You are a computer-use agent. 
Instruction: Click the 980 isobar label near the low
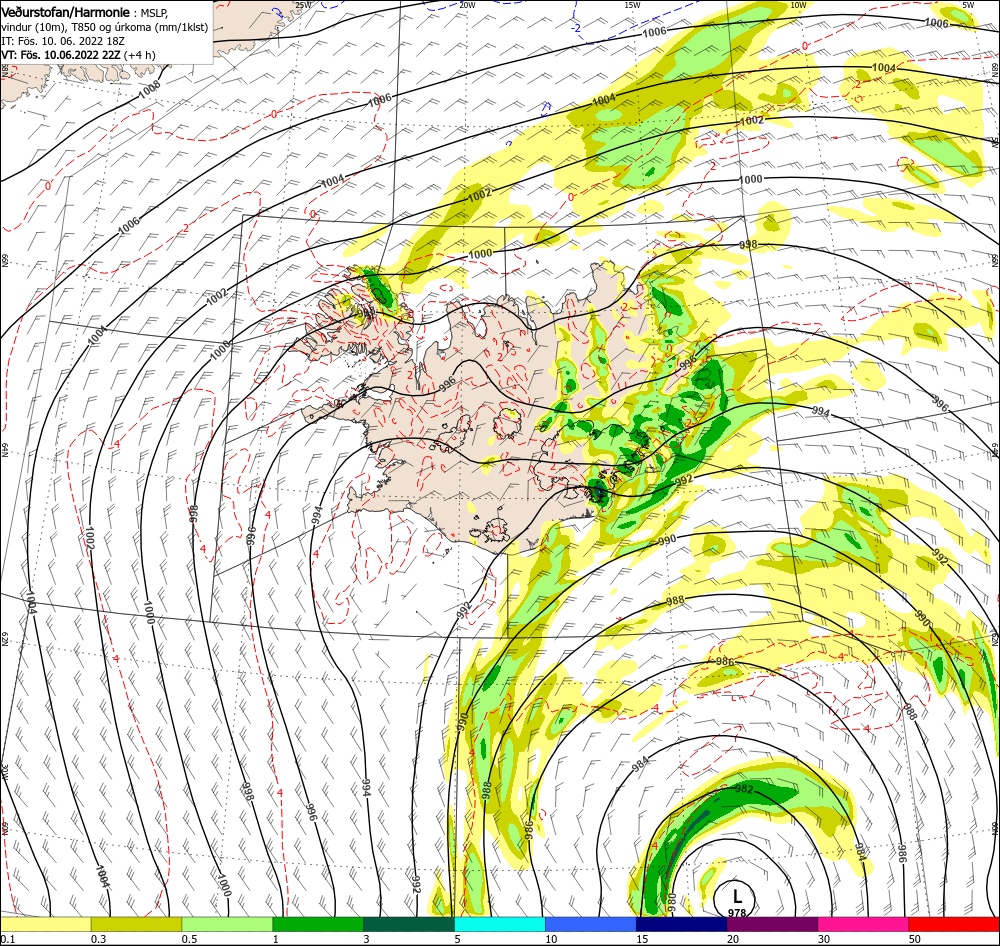point(671,902)
